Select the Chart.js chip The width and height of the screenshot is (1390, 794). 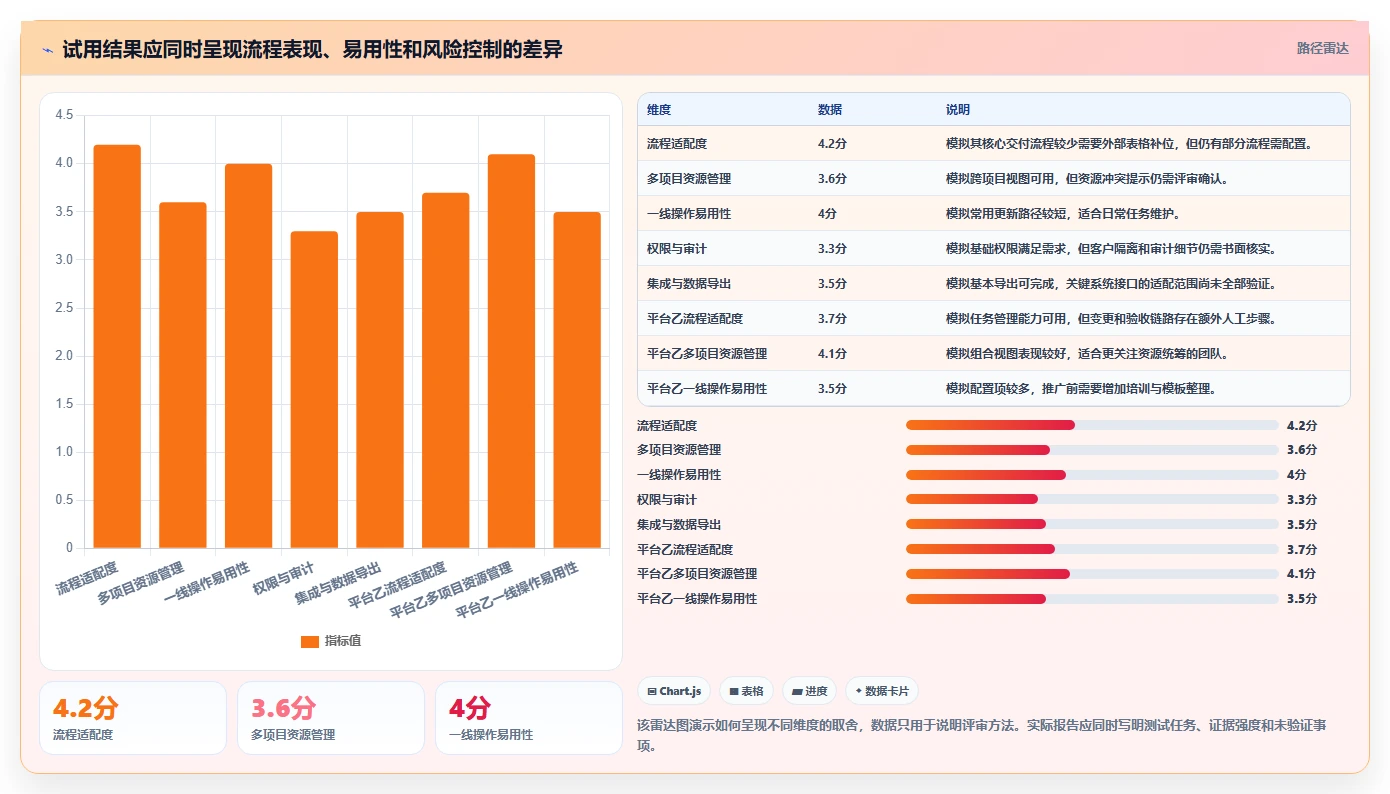click(x=674, y=691)
